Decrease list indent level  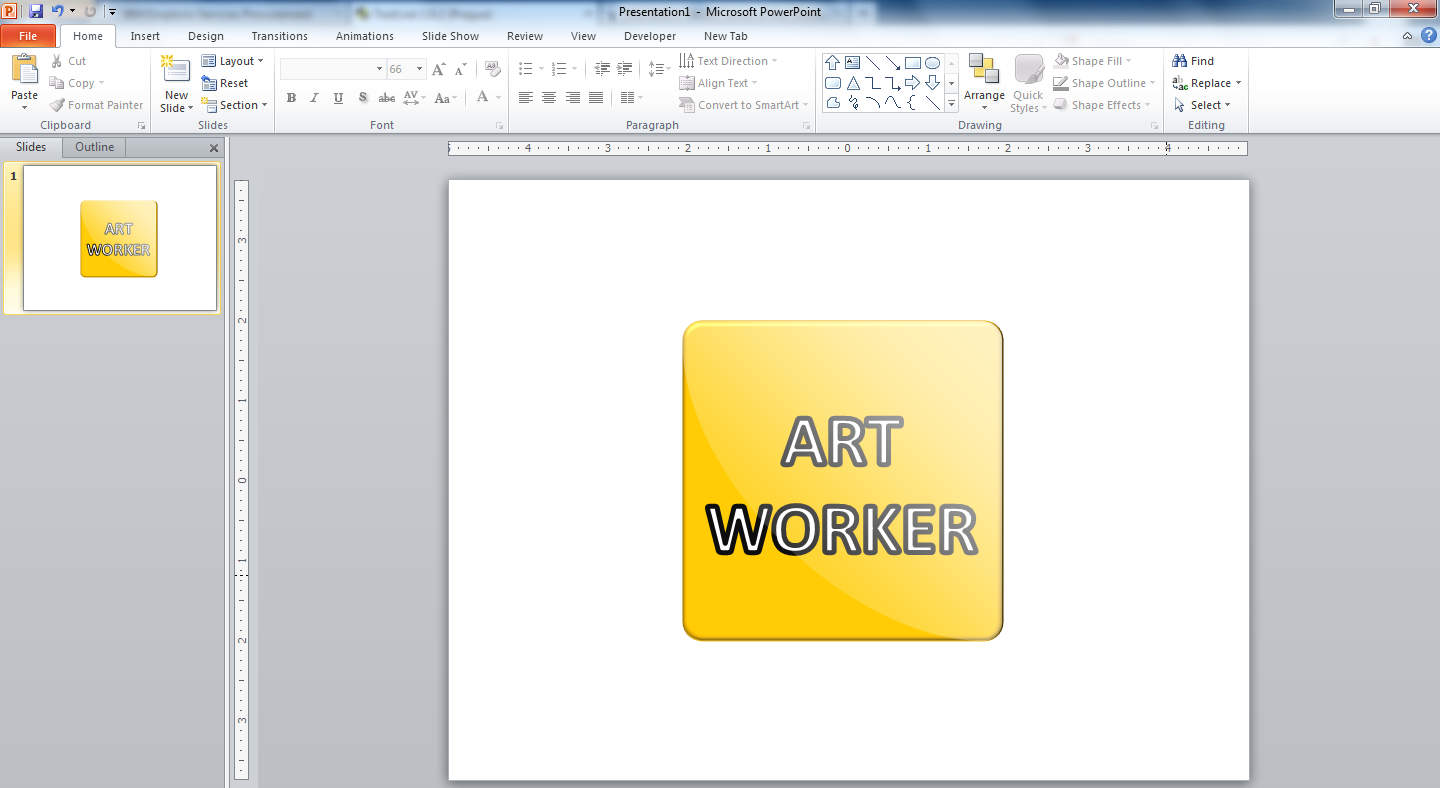[602, 69]
